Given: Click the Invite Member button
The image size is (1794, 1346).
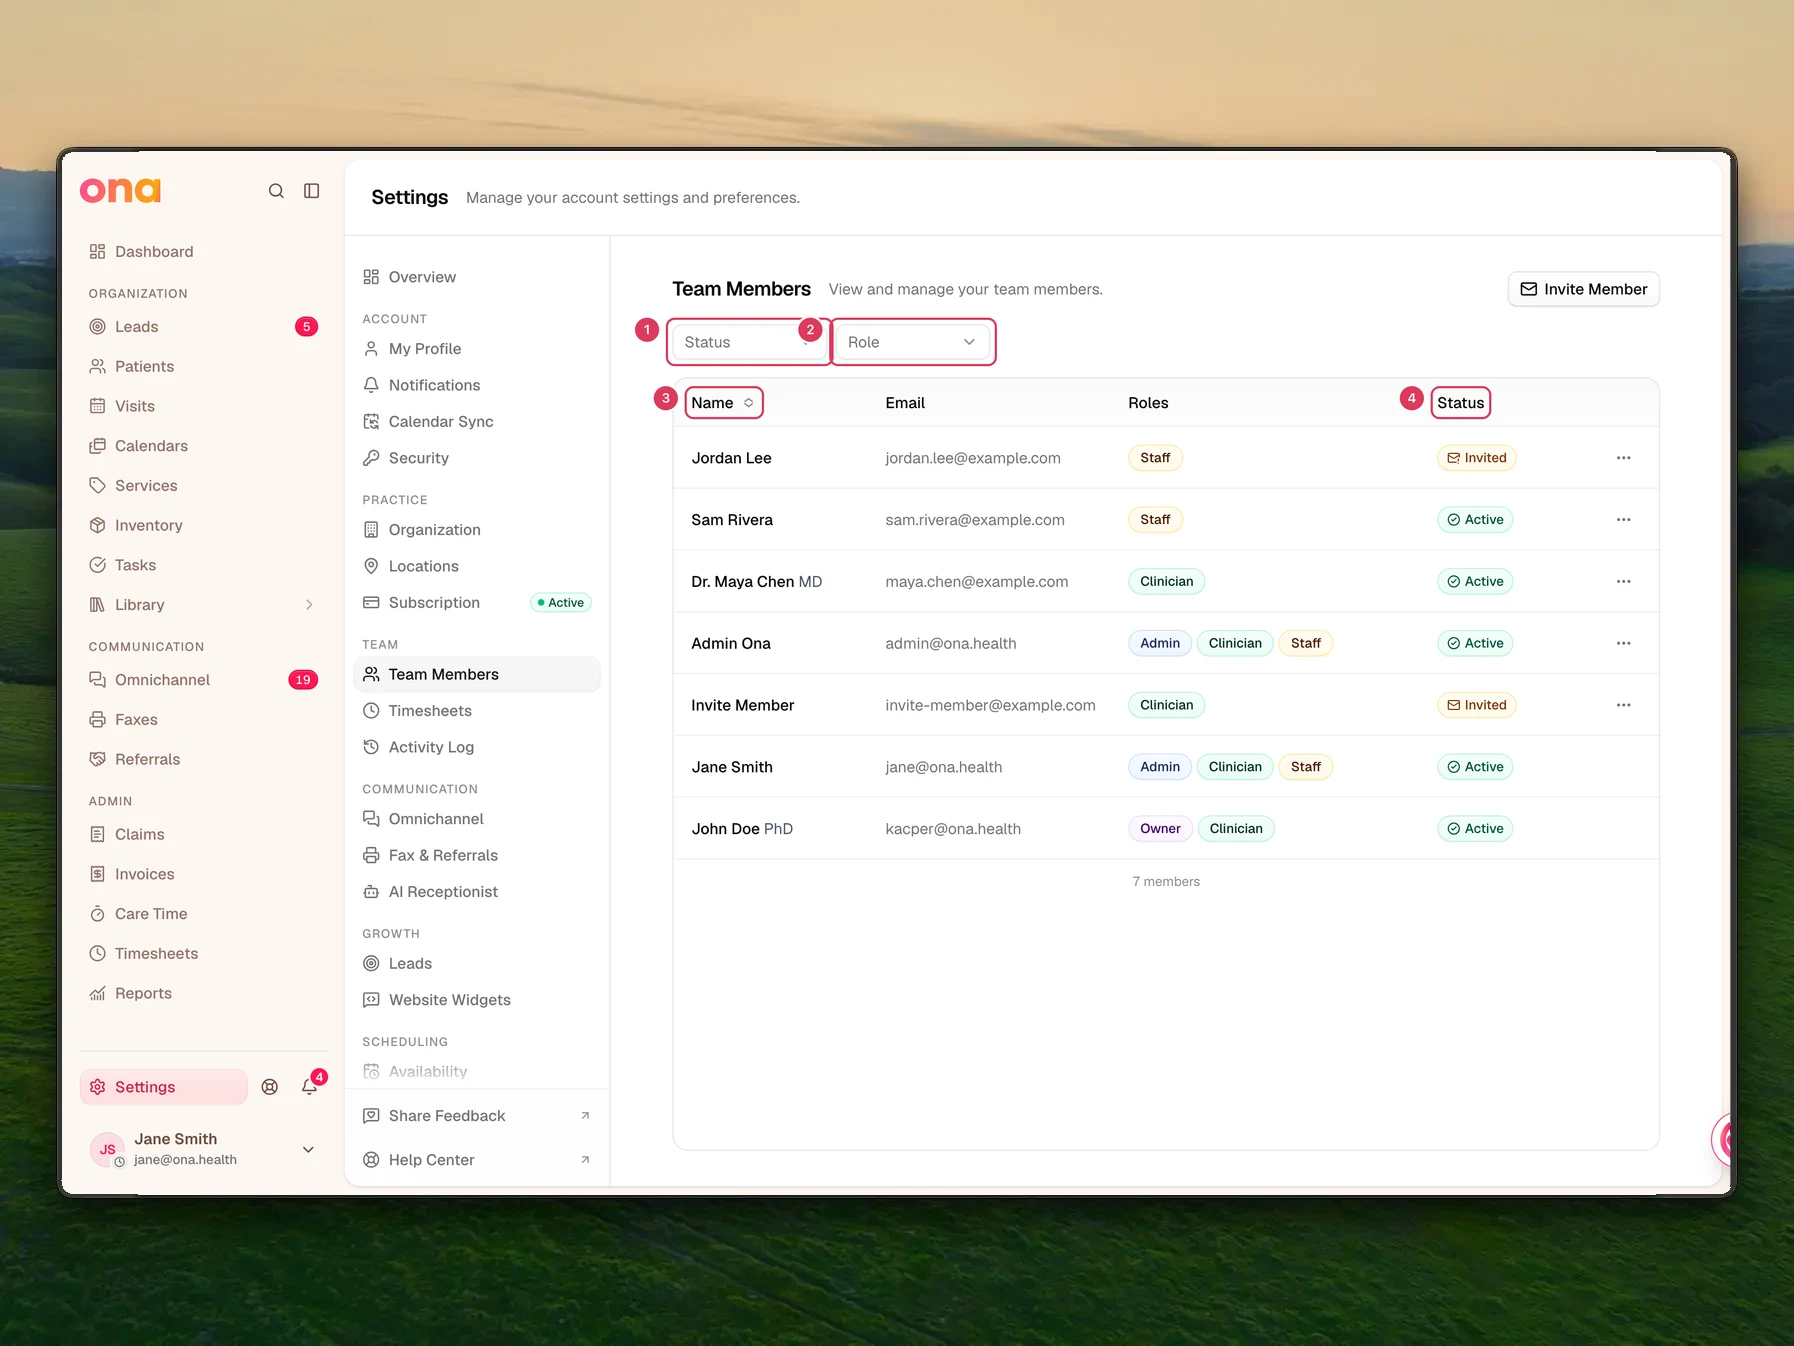Looking at the screenshot, I should pyautogui.click(x=1583, y=289).
